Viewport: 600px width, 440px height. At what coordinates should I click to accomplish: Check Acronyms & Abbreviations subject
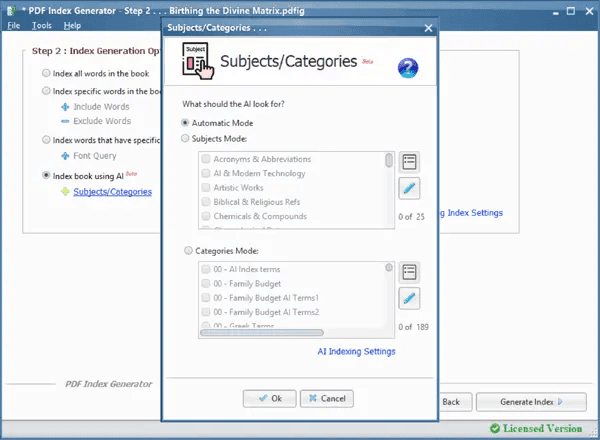pyautogui.click(x=206, y=159)
